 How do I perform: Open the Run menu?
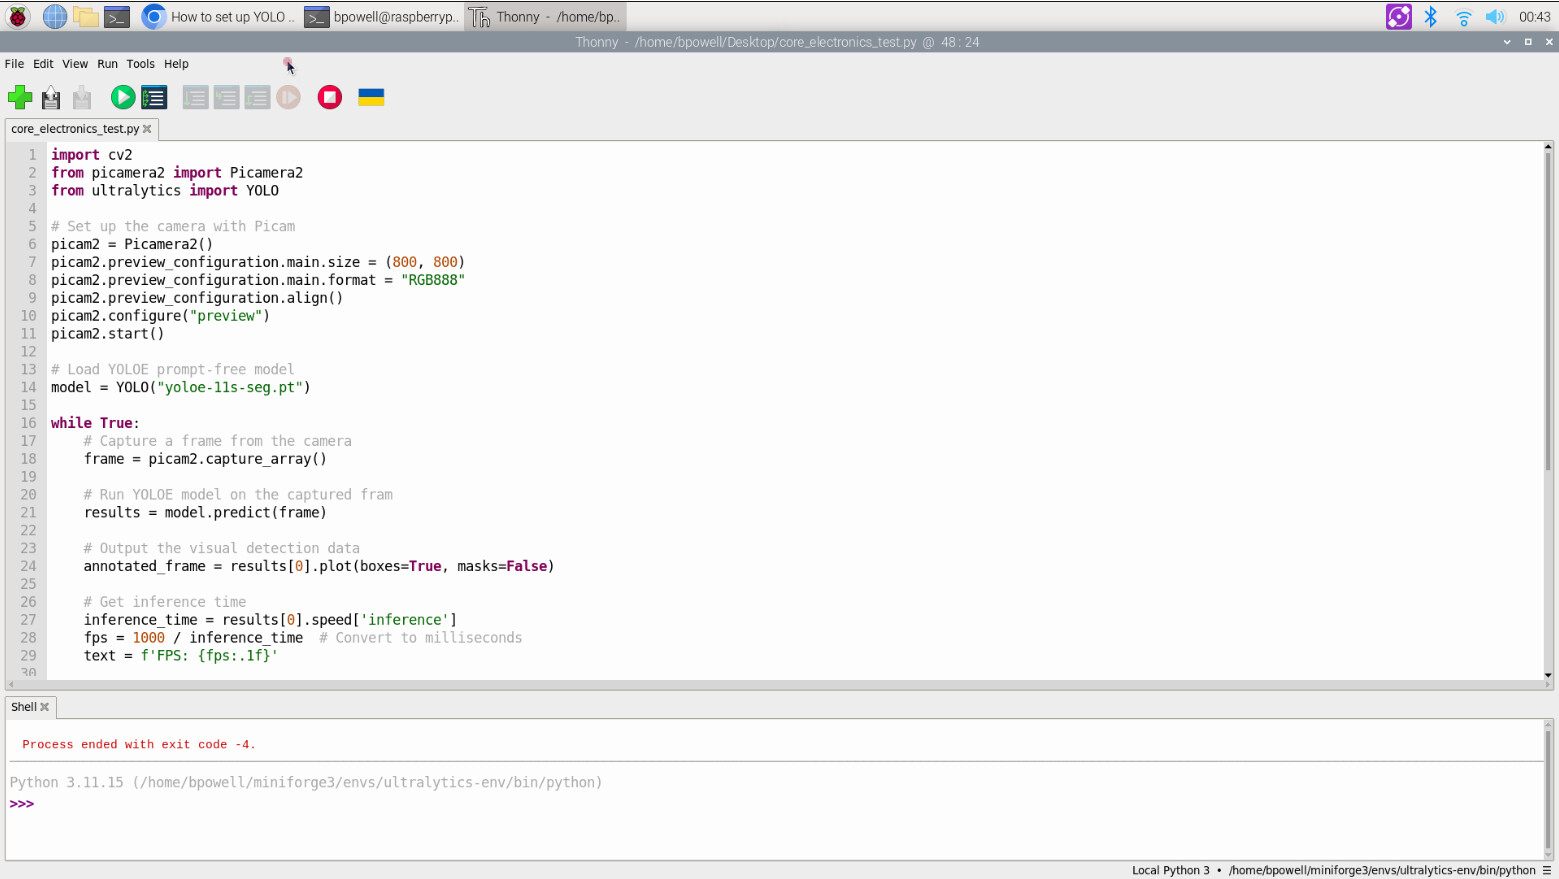107,64
